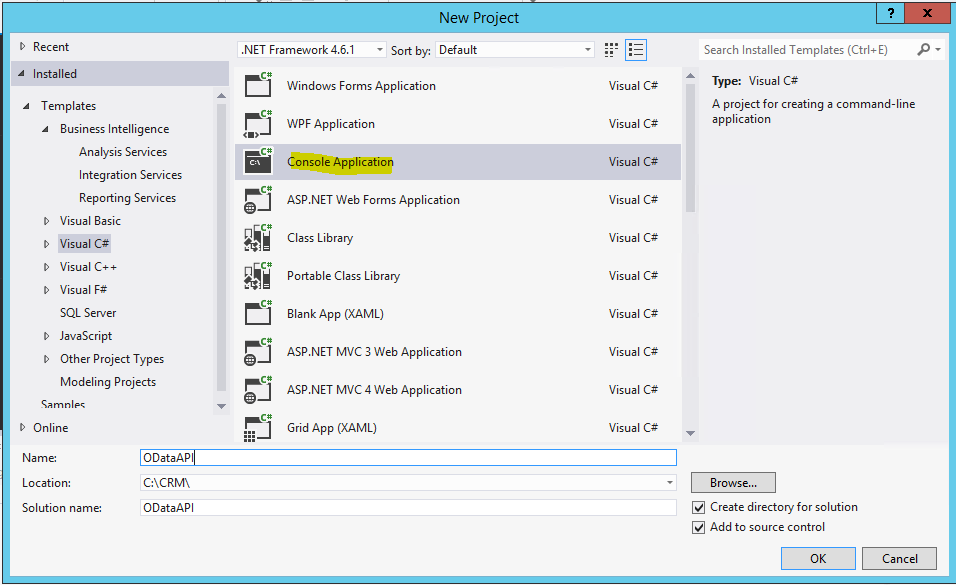Open the Sort by Default dropdown
956x585 pixels.
(515, 49)
